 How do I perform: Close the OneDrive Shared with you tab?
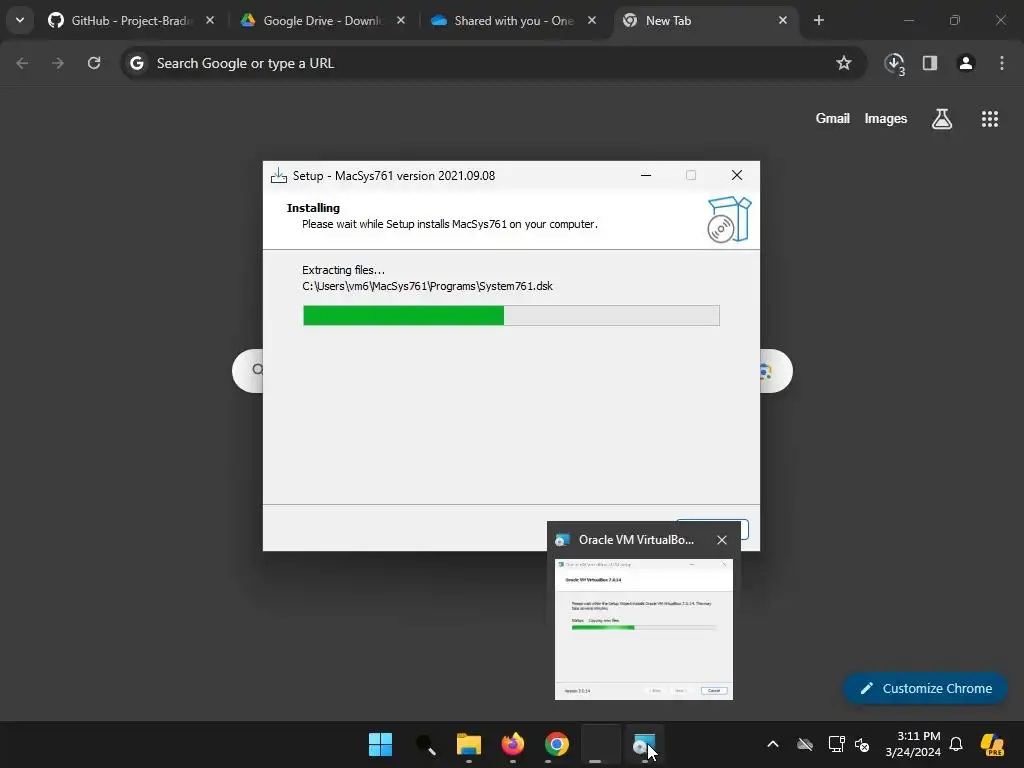(x=592, y=20)
